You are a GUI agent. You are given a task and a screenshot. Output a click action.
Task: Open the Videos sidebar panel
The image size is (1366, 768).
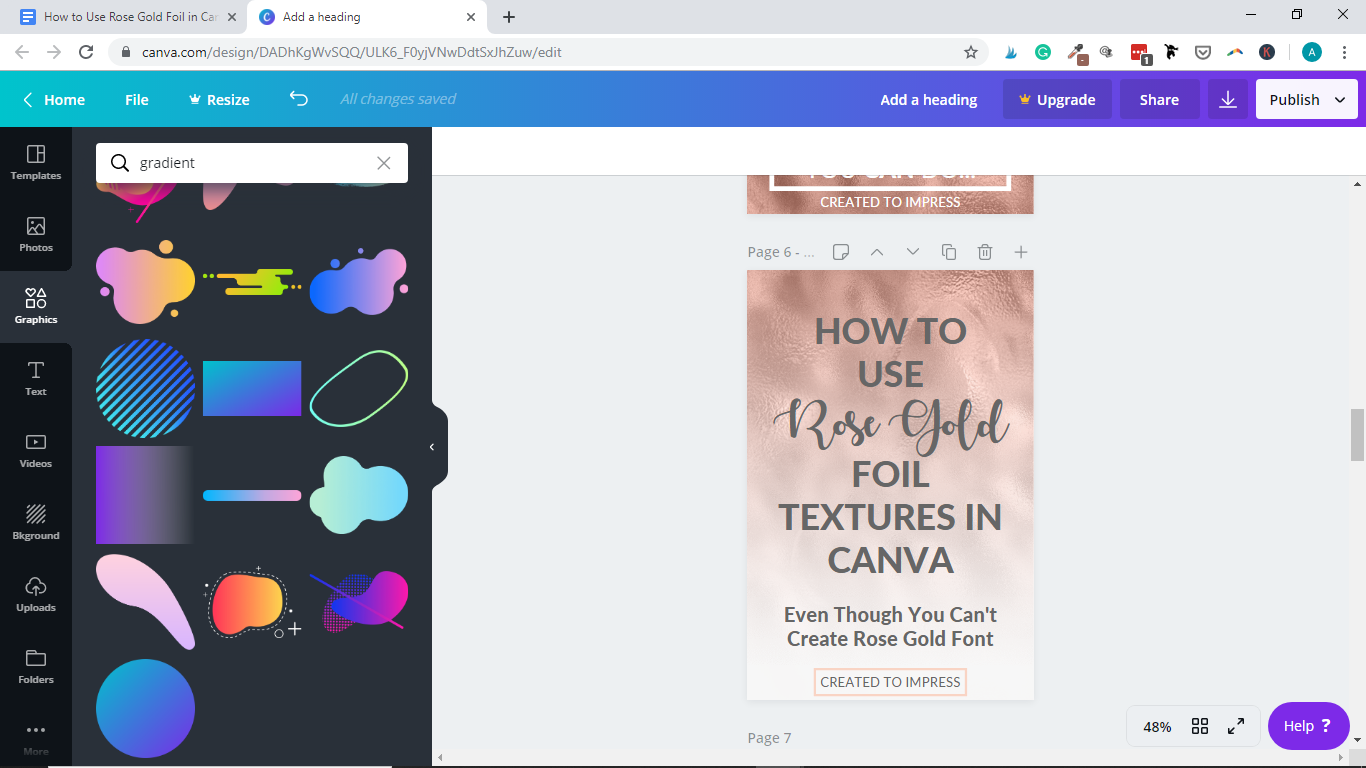point(36,450)
